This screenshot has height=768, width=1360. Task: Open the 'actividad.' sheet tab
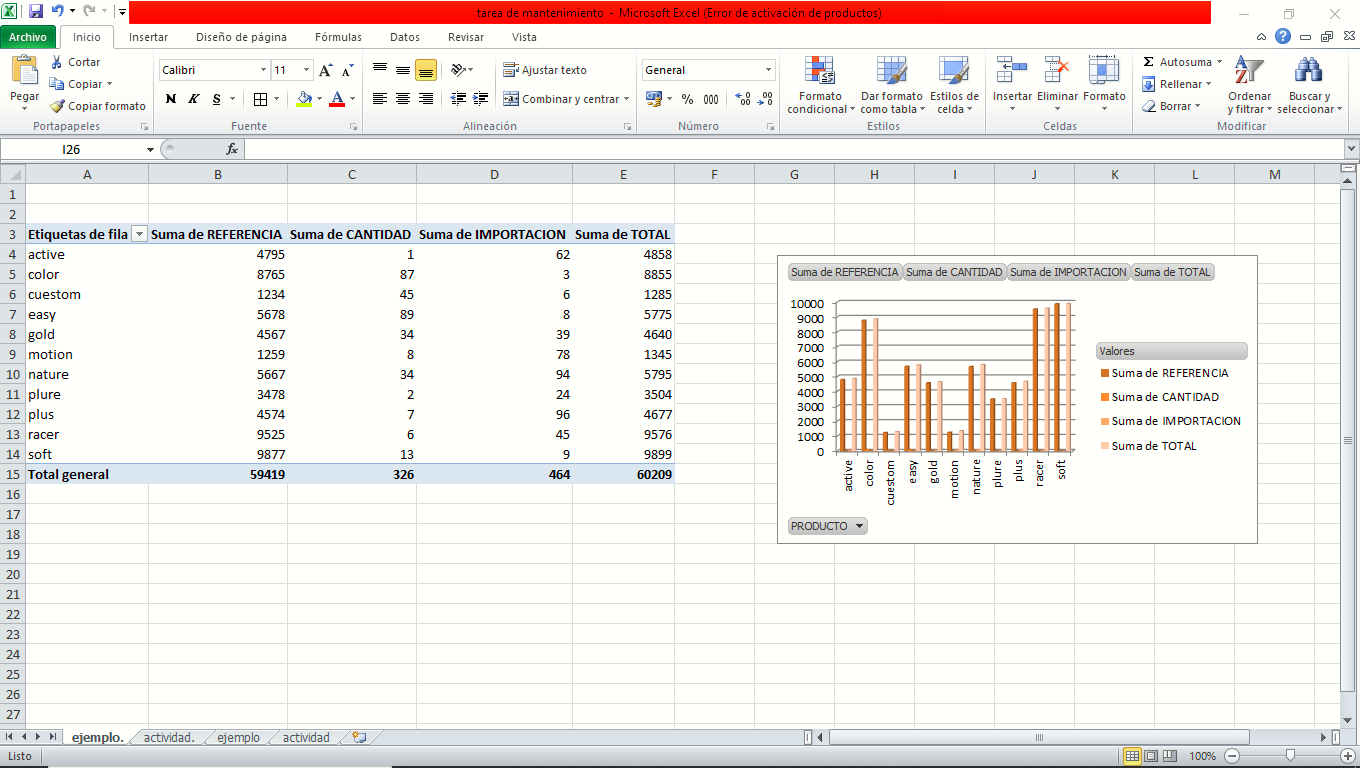tap(169, 738)
